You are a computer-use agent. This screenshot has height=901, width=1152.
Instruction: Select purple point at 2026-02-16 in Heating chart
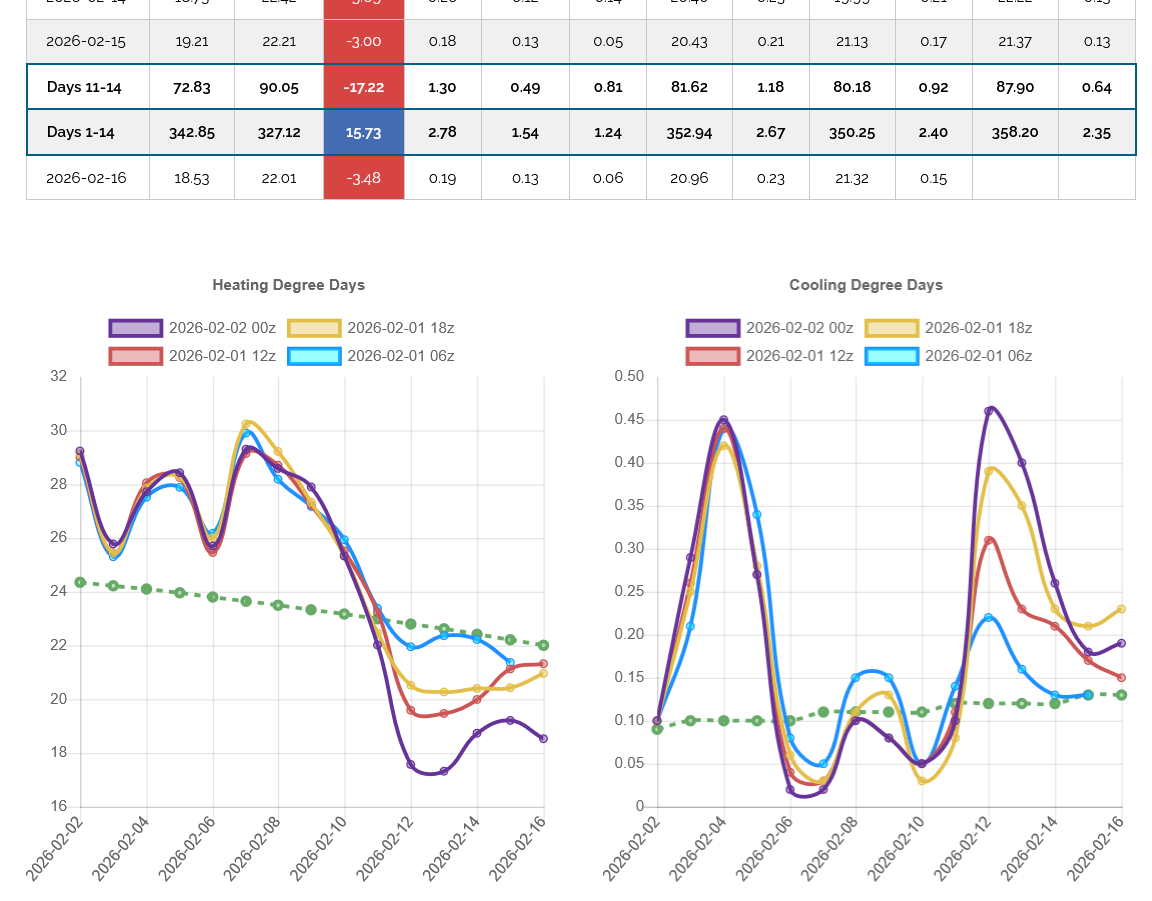point(544,739)
